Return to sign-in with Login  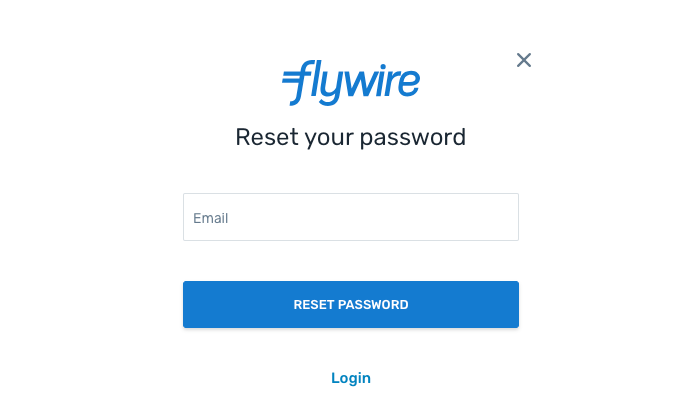coord(351,378)
